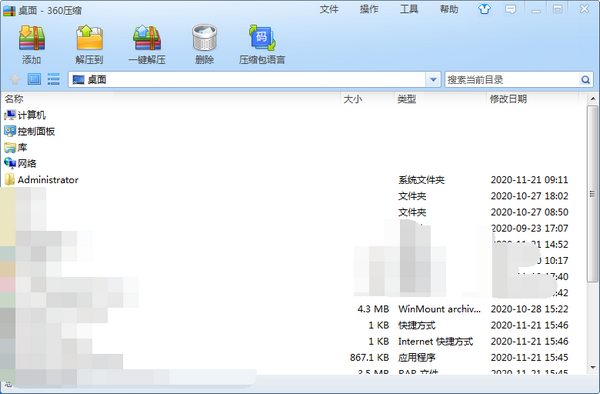Click the date 2020-10-27 08:50

pyautogui.click(x=530, y=212)
